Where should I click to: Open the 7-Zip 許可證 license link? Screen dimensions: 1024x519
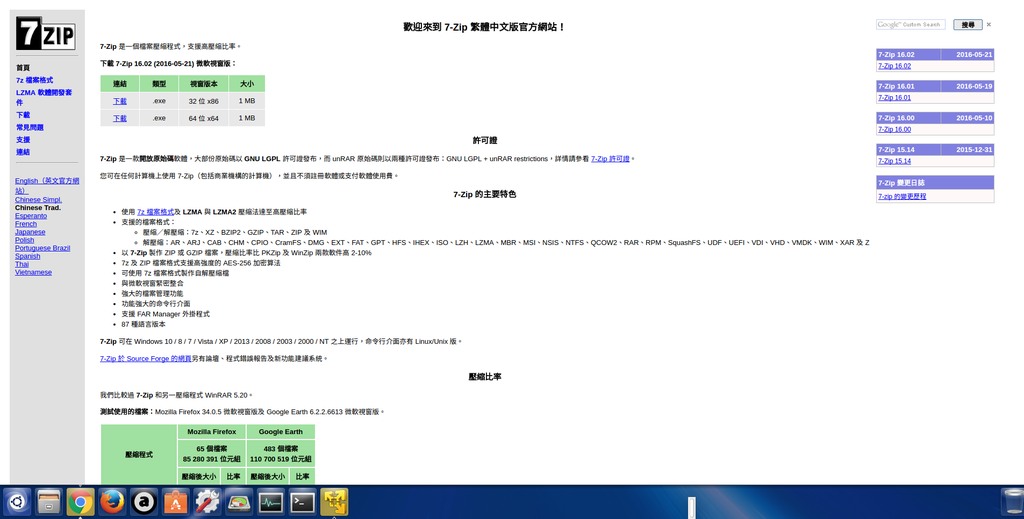click(610, 159)
